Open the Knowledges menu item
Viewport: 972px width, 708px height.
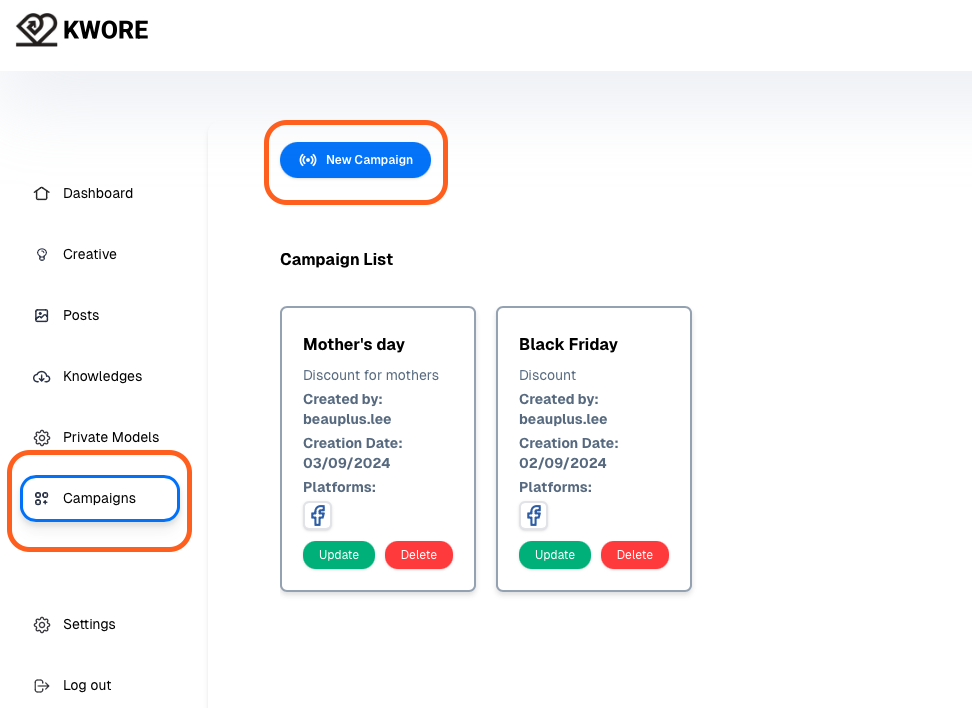100,376
